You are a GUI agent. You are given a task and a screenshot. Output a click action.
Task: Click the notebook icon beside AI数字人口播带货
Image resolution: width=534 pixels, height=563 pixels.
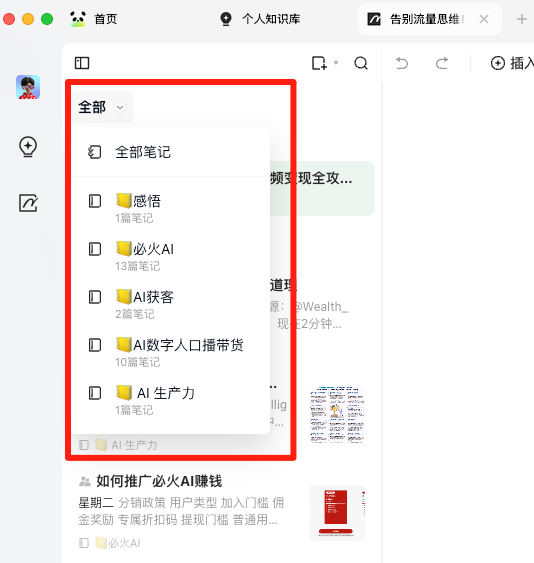click(x=95, y=345)
